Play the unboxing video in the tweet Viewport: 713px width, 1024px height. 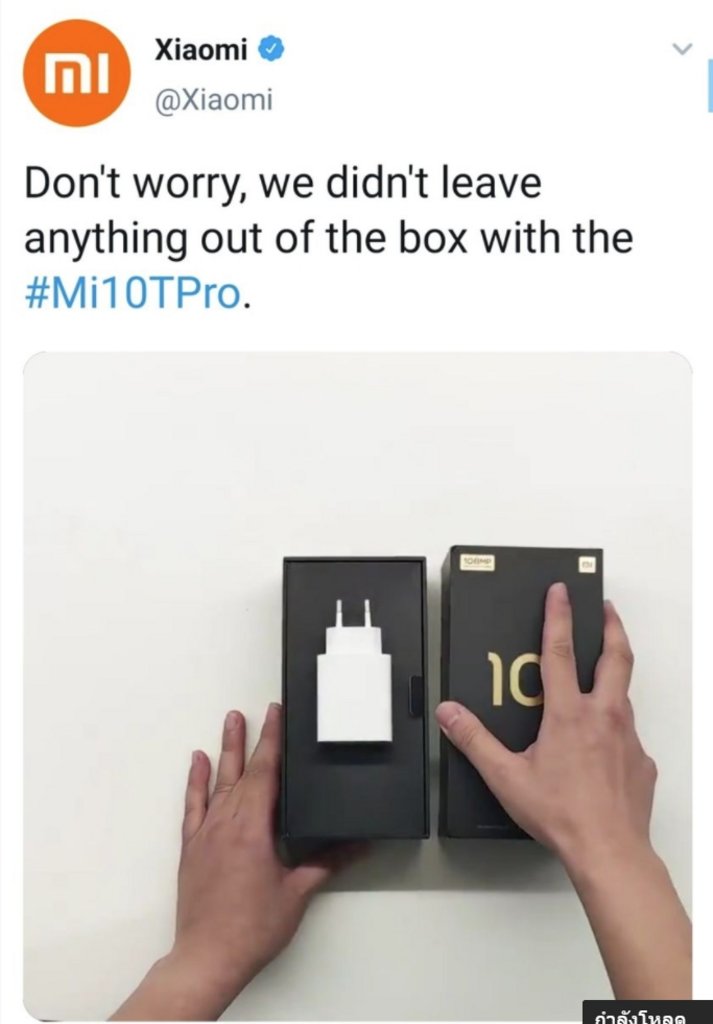point(357,686)
